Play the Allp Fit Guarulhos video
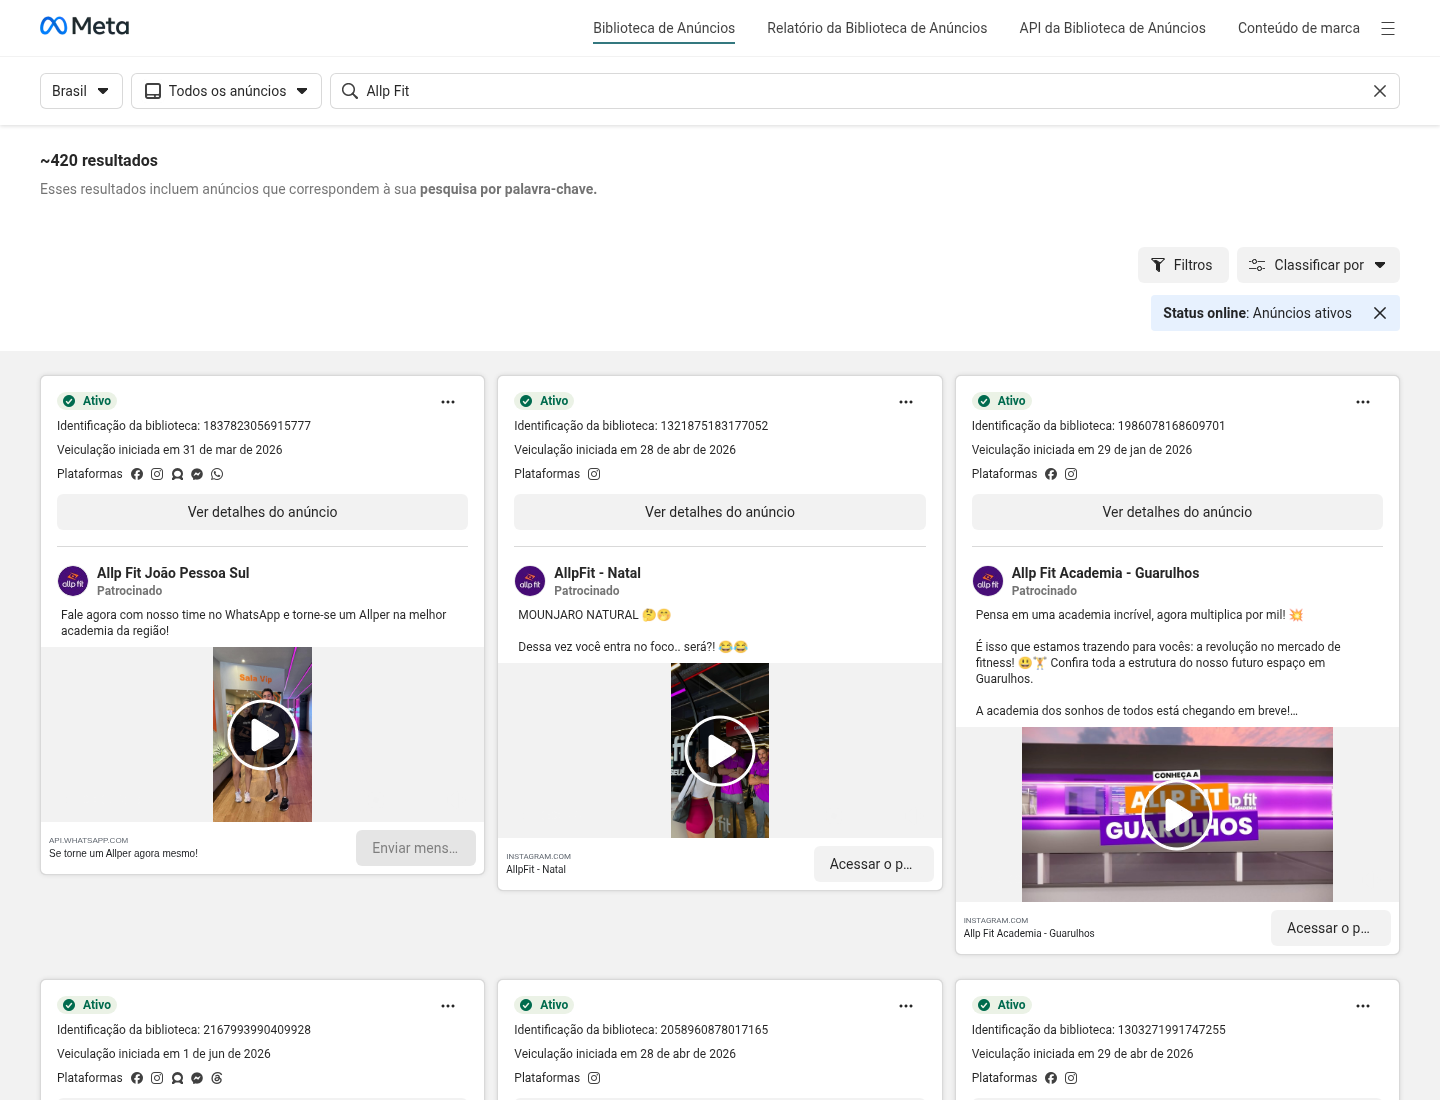 tap(1177, 815)
